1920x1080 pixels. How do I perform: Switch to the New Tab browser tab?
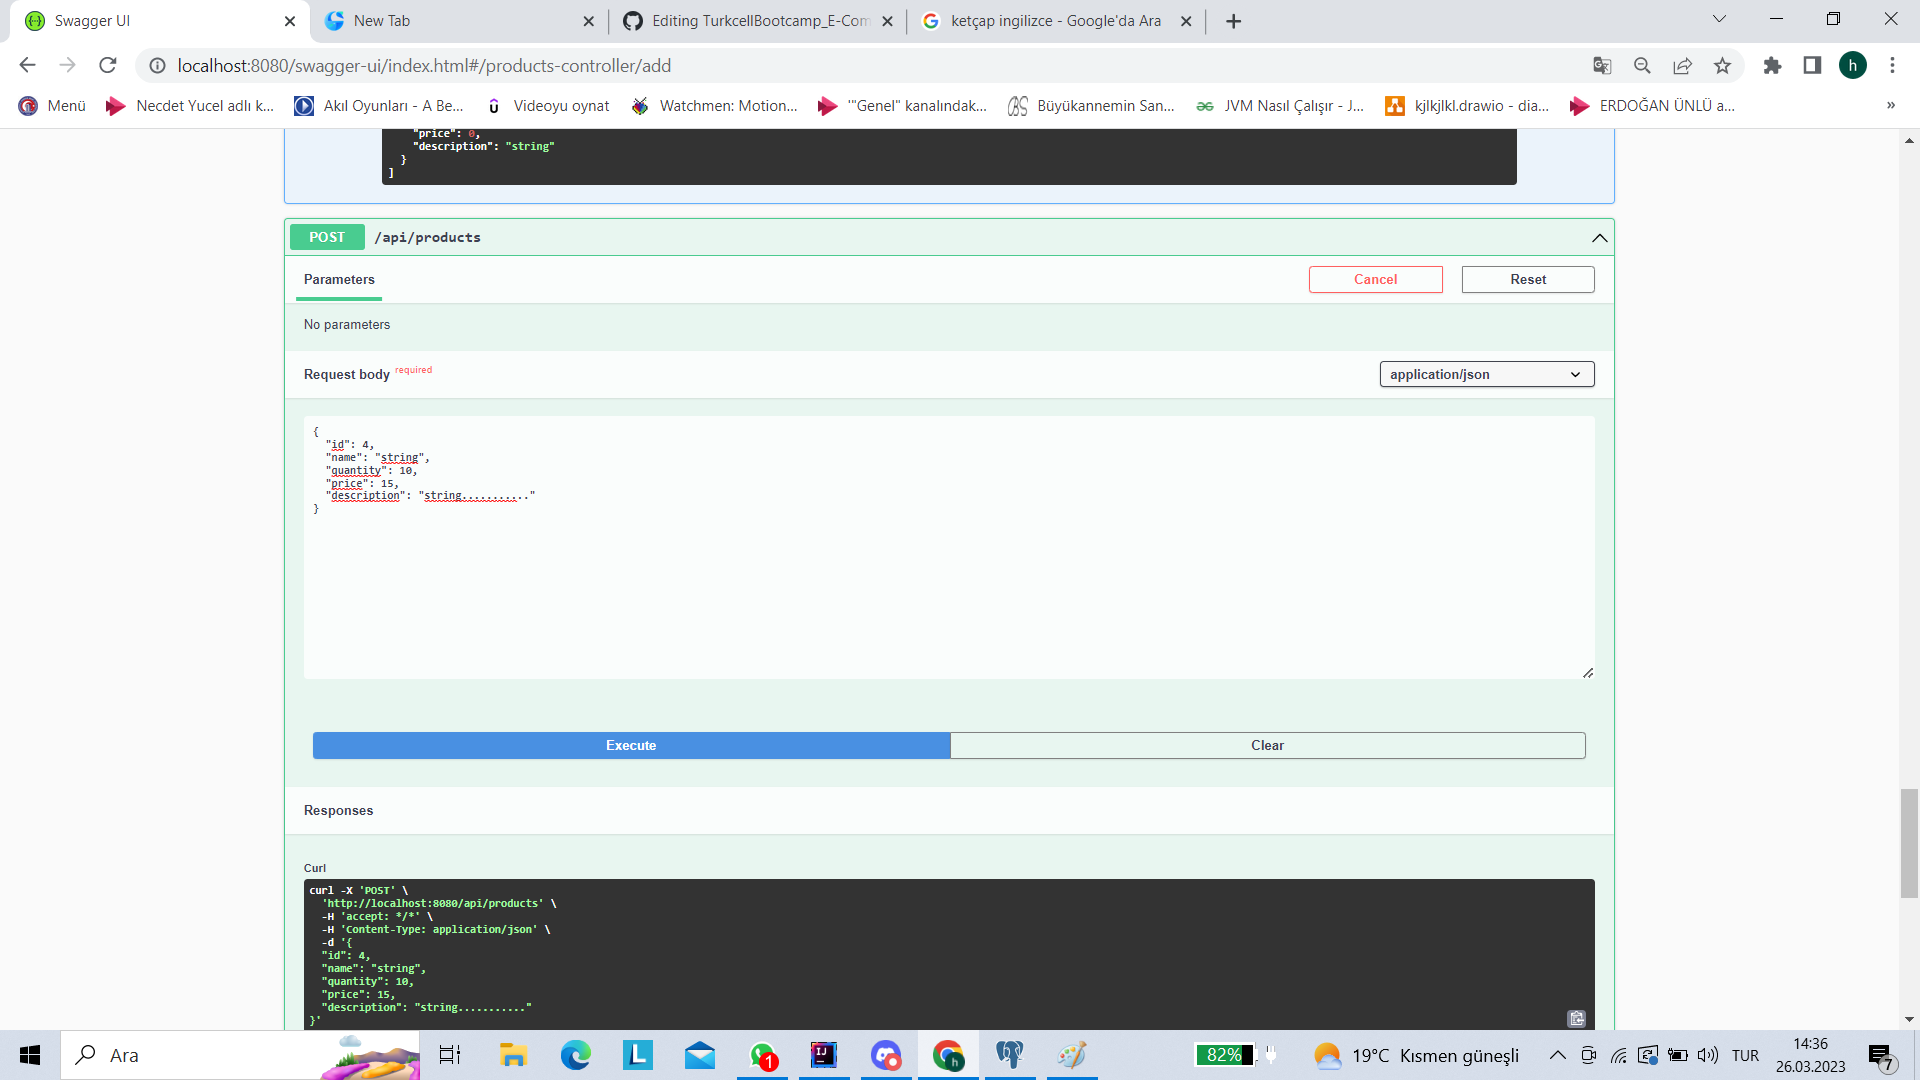460,21
